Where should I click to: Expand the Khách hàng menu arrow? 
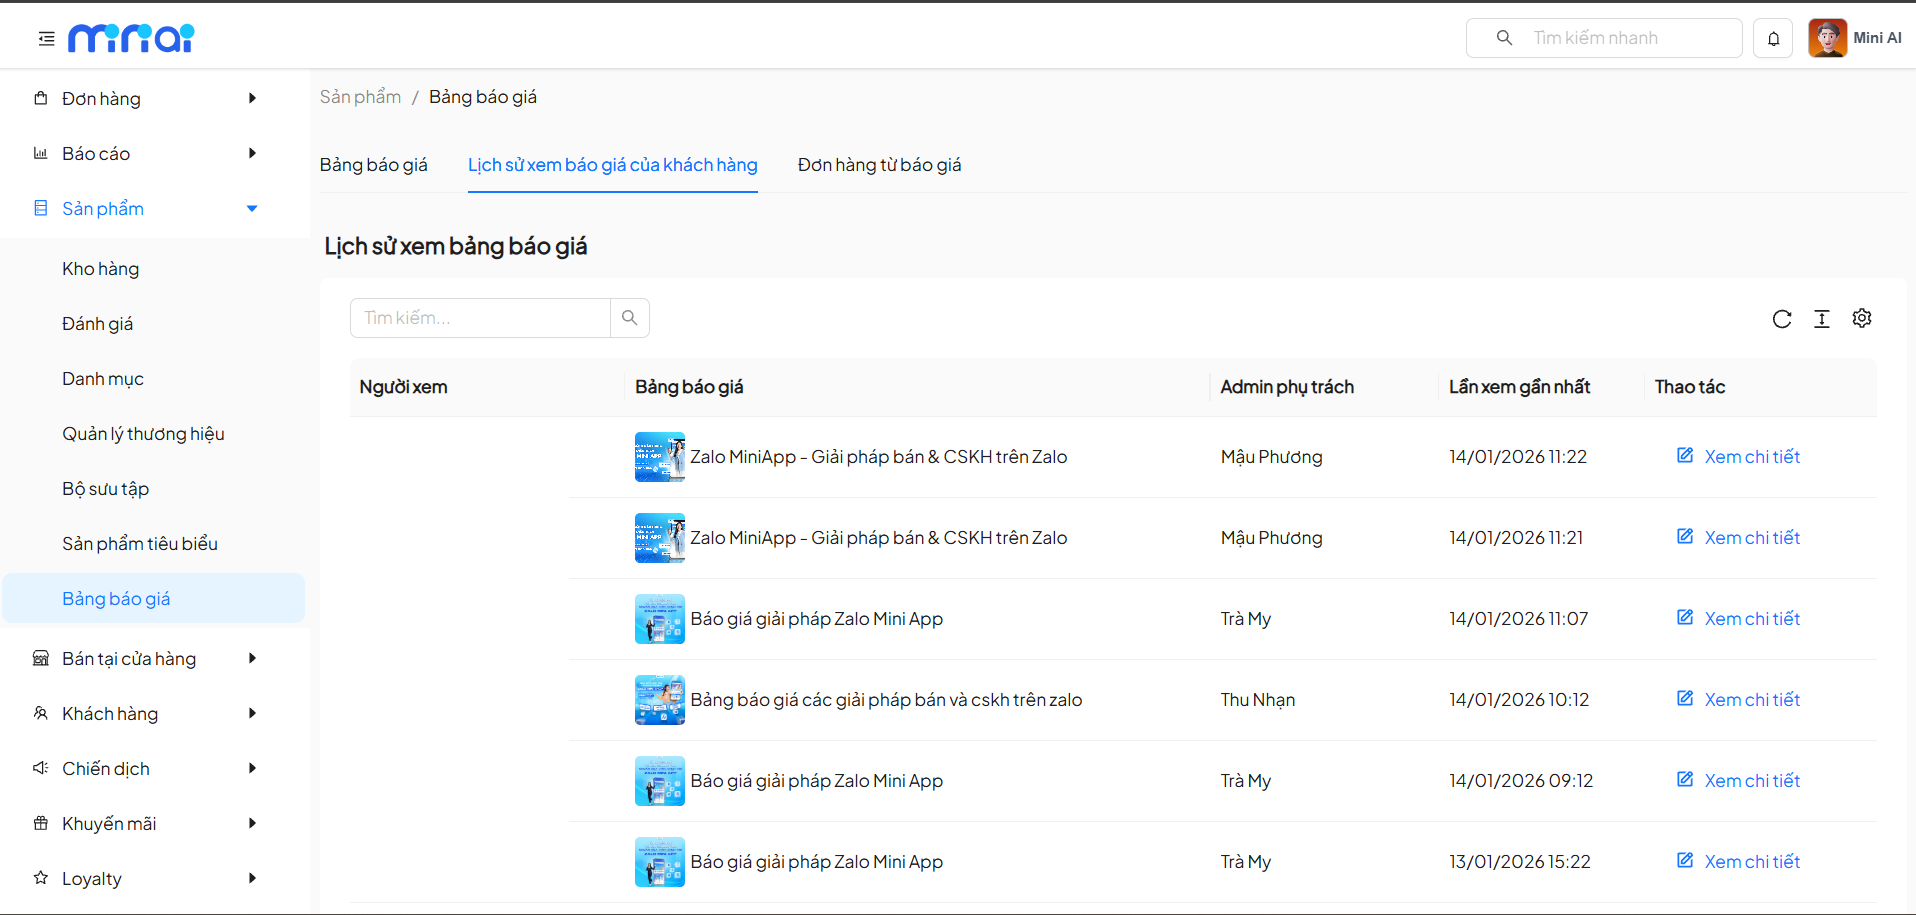252,713
